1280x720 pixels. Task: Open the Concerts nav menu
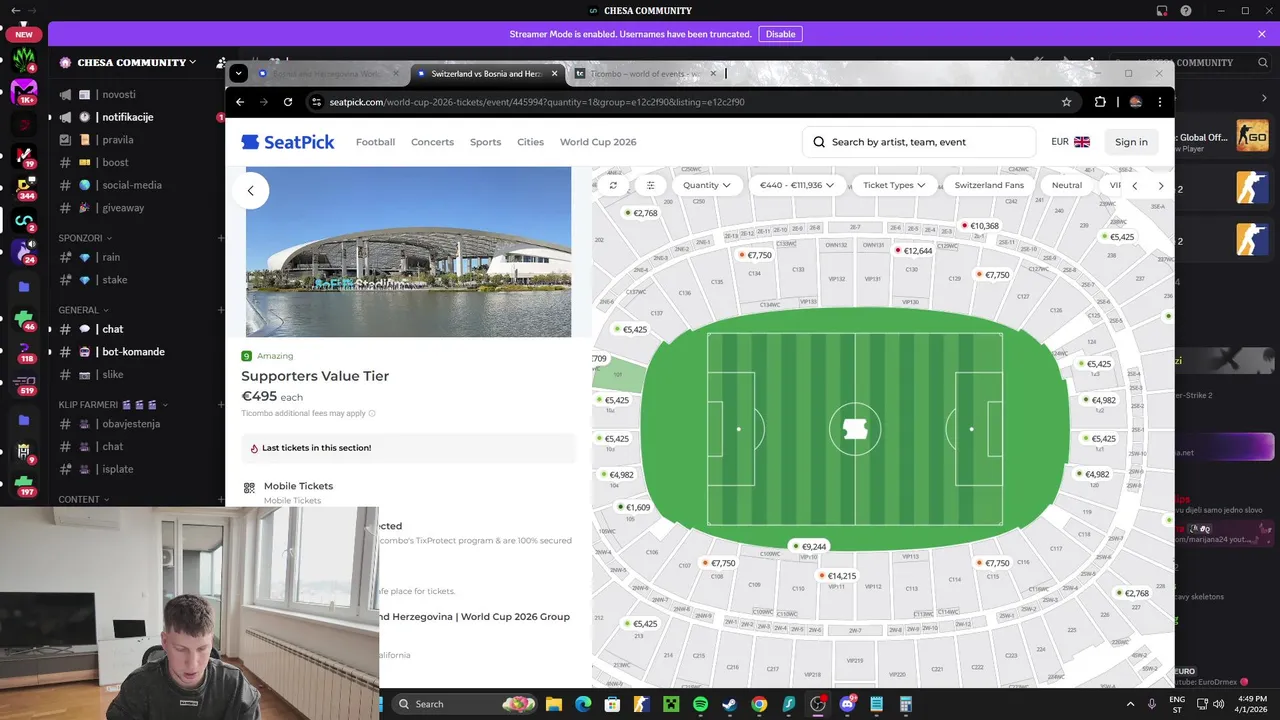coord(432,142)
